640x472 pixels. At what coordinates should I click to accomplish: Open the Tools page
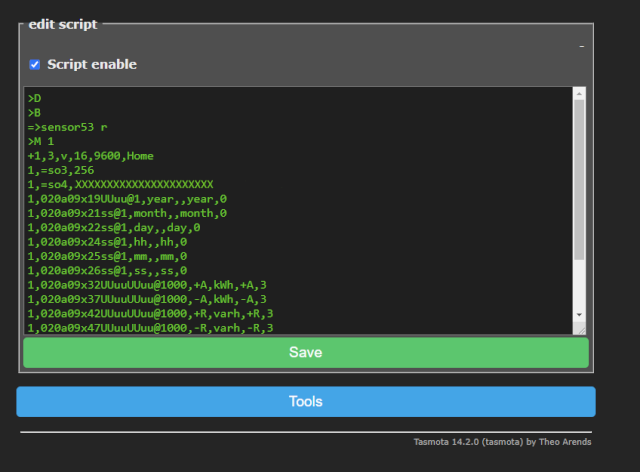[x=306, y=401]
